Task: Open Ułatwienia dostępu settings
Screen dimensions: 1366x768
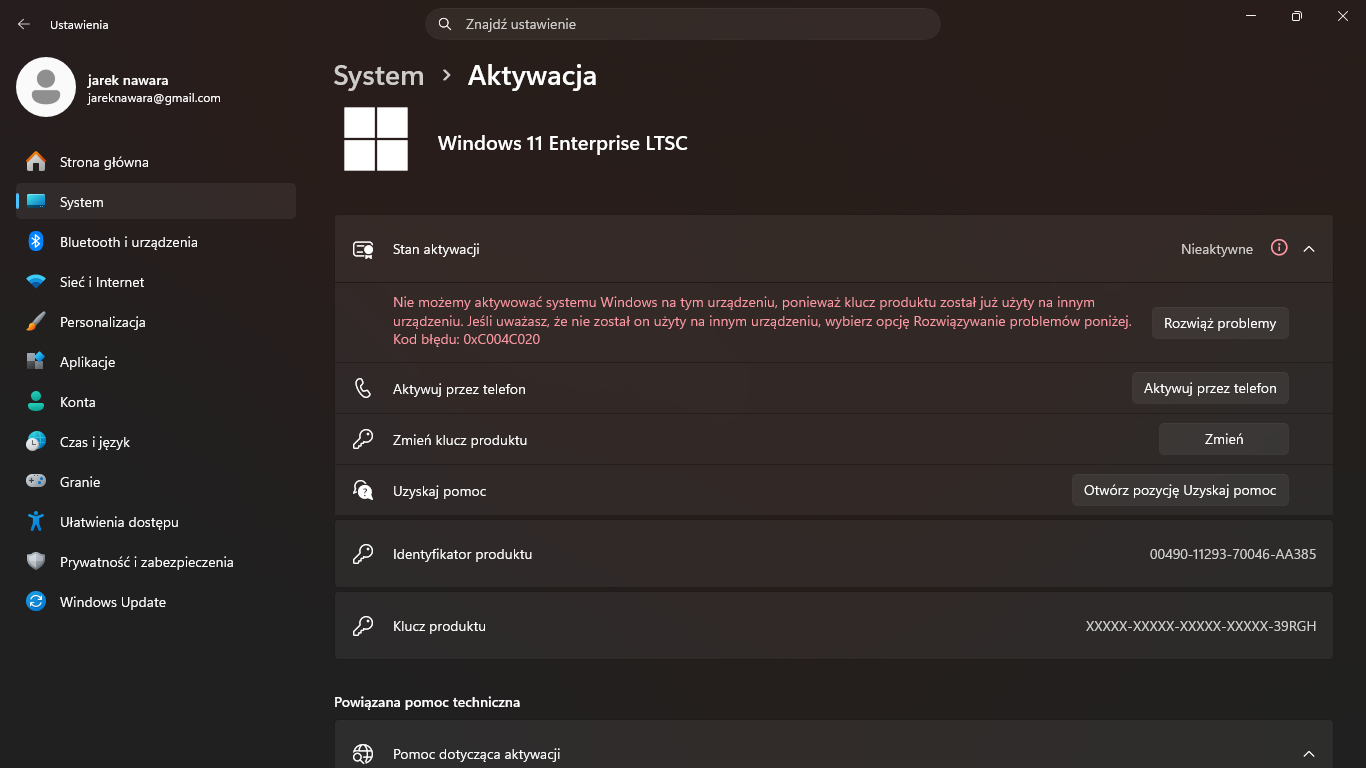Action: coord(156,522)
